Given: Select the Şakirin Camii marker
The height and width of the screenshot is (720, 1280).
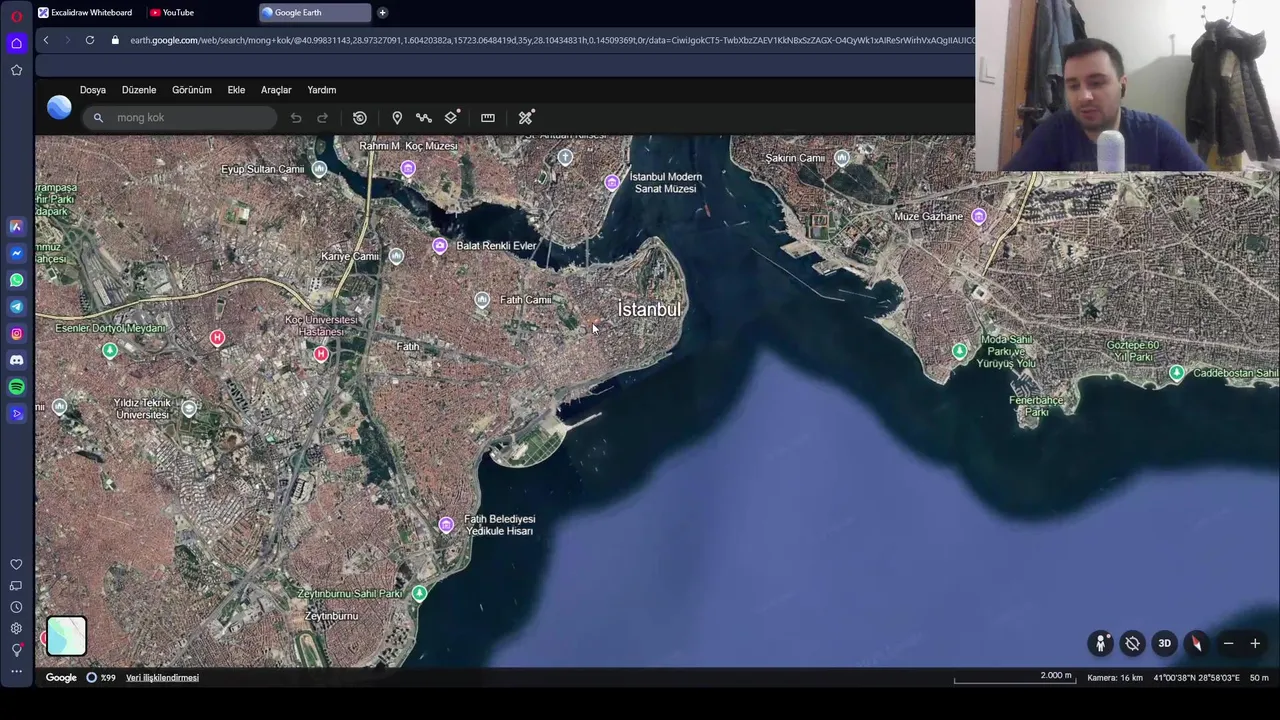Looking at the screenshot, I should click(841, 158).
